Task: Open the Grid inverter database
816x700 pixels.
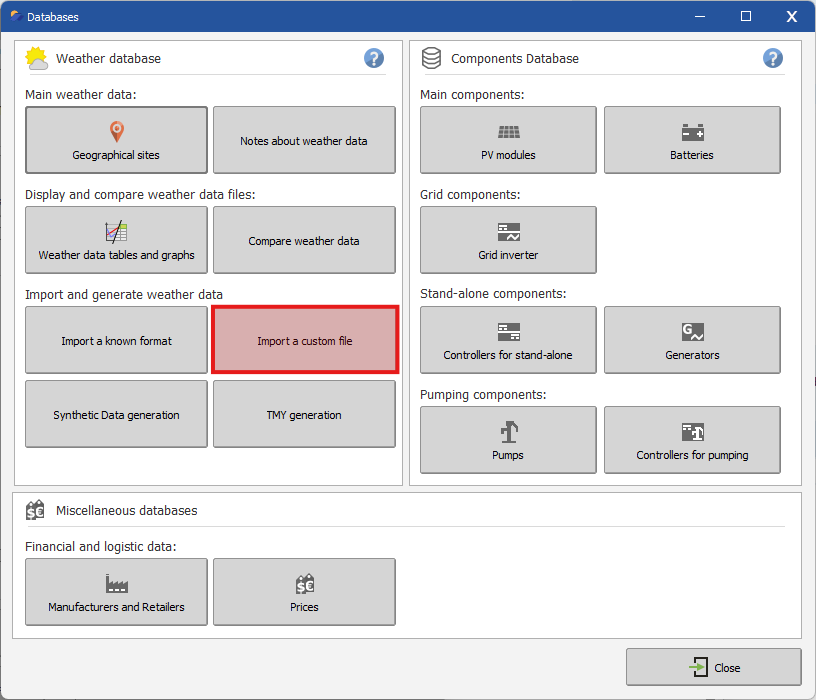Action: click(508, 240)
